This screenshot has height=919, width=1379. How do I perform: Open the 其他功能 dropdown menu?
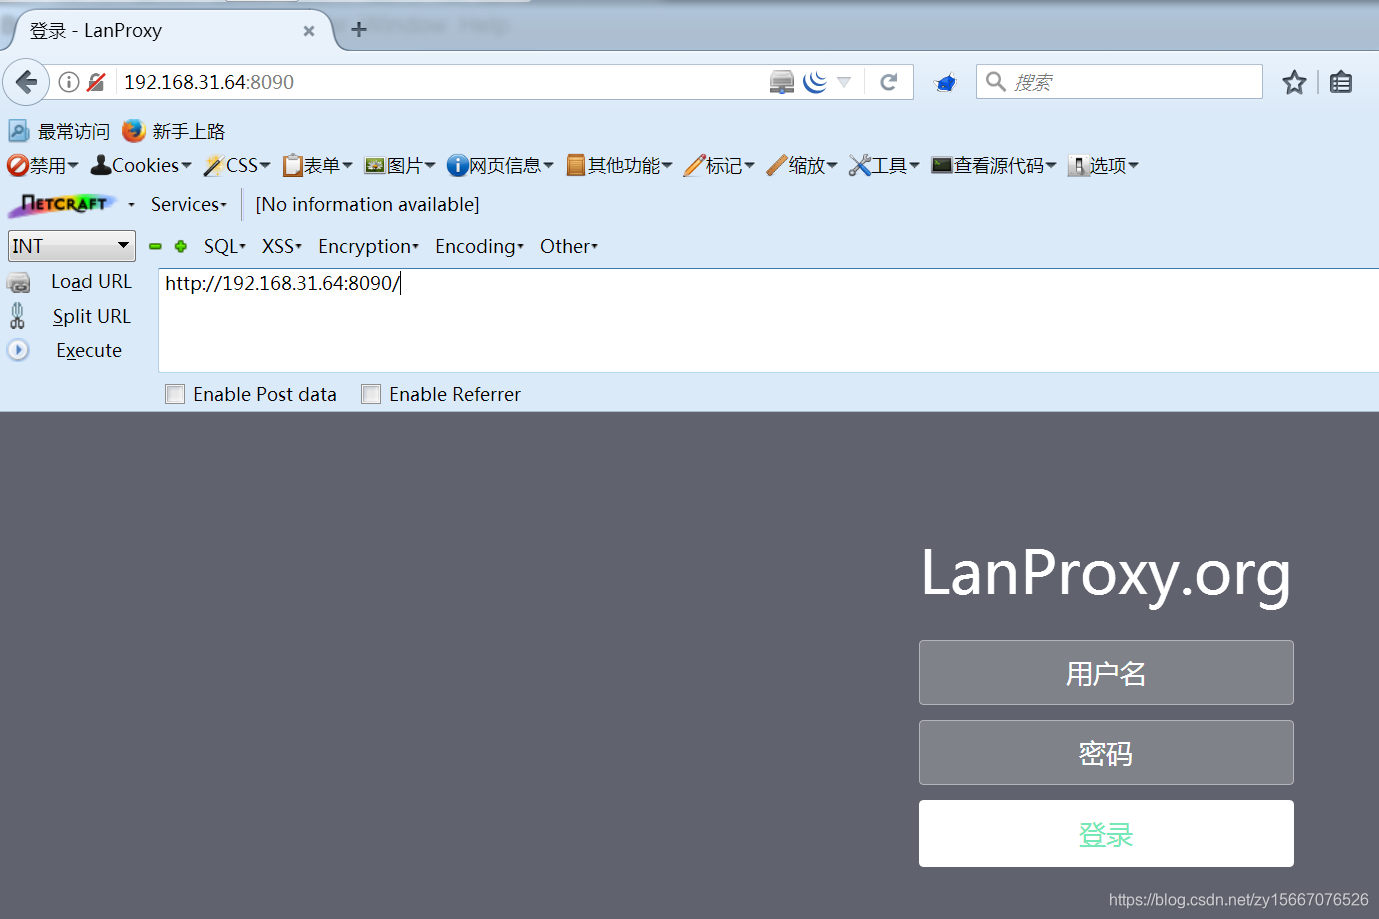point(620,165)
